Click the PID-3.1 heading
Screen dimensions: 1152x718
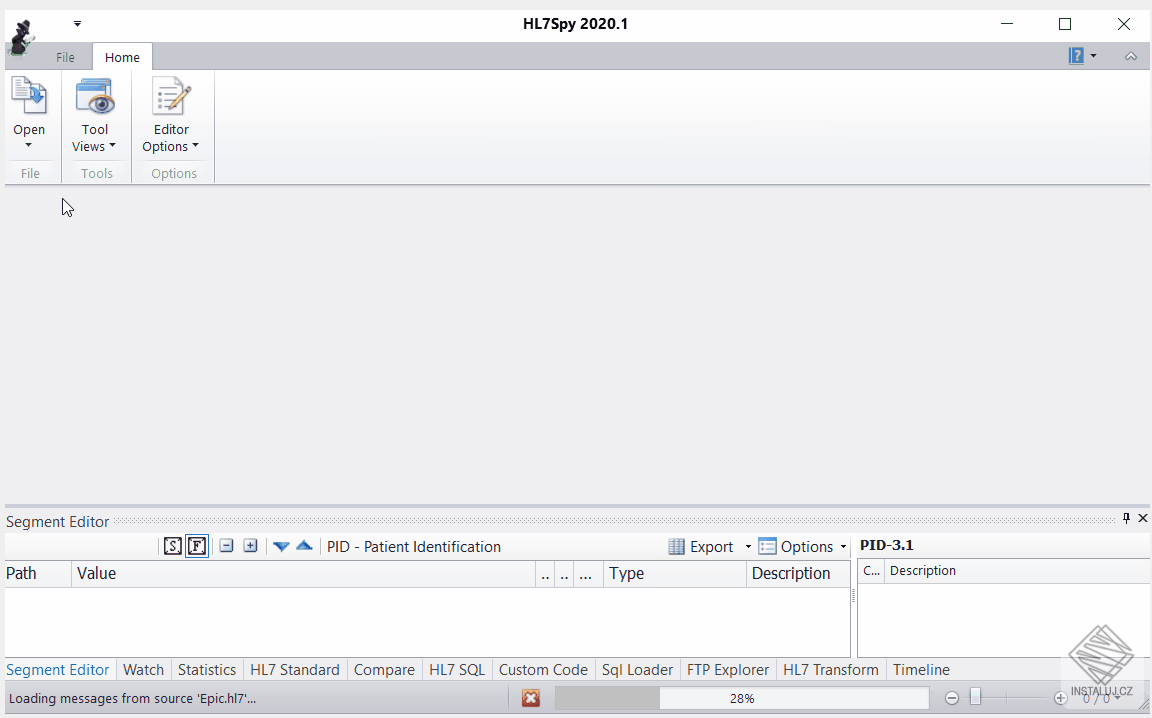(887, 545)
